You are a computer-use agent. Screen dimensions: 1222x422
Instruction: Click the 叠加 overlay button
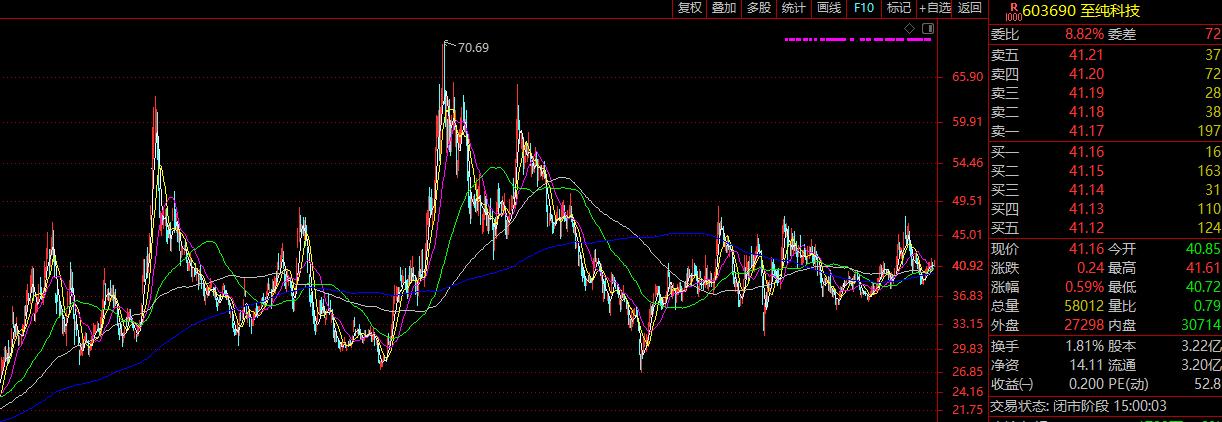pos(723,8)
